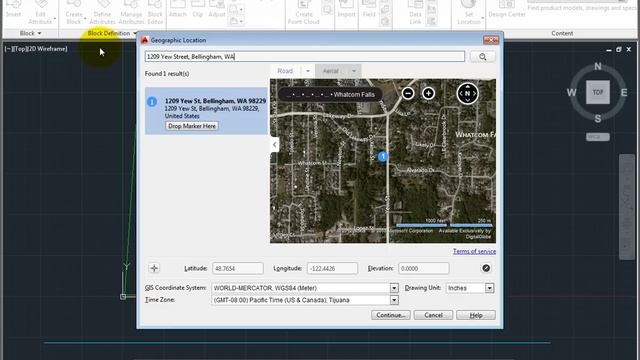Click the Define Attributes ribbon icon

point(102,12)
